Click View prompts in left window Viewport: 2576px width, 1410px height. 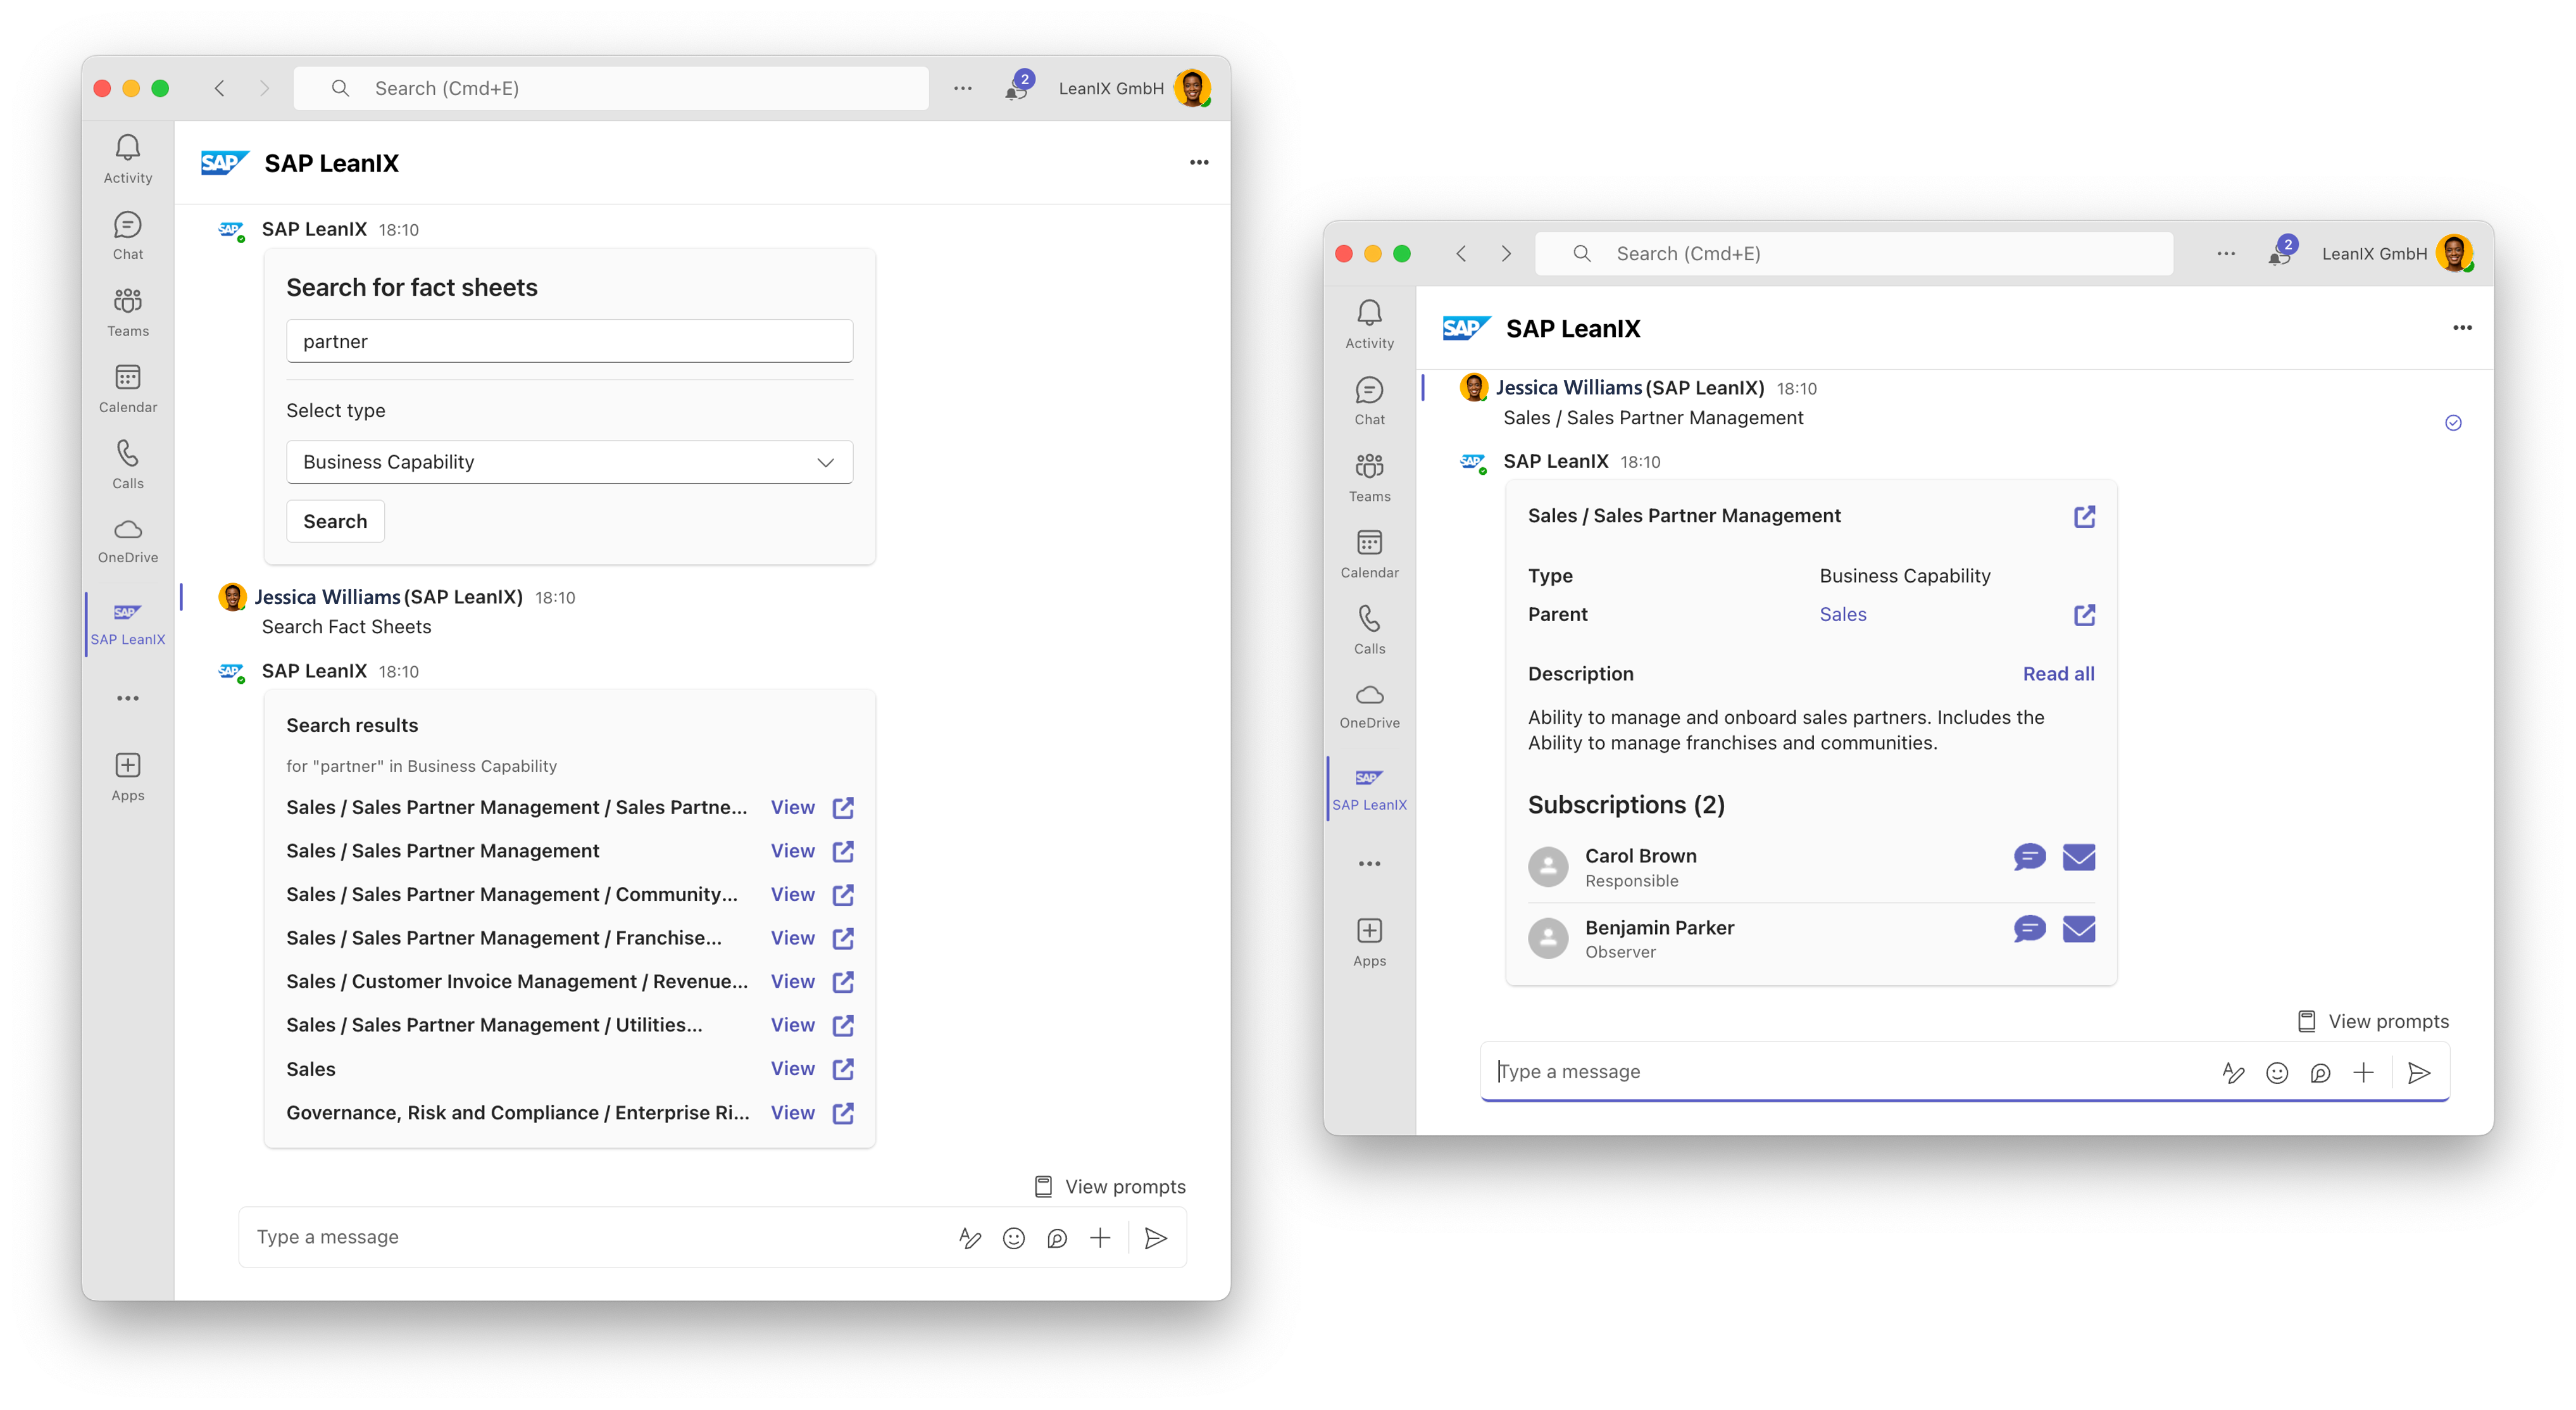click(1109, 1186)
